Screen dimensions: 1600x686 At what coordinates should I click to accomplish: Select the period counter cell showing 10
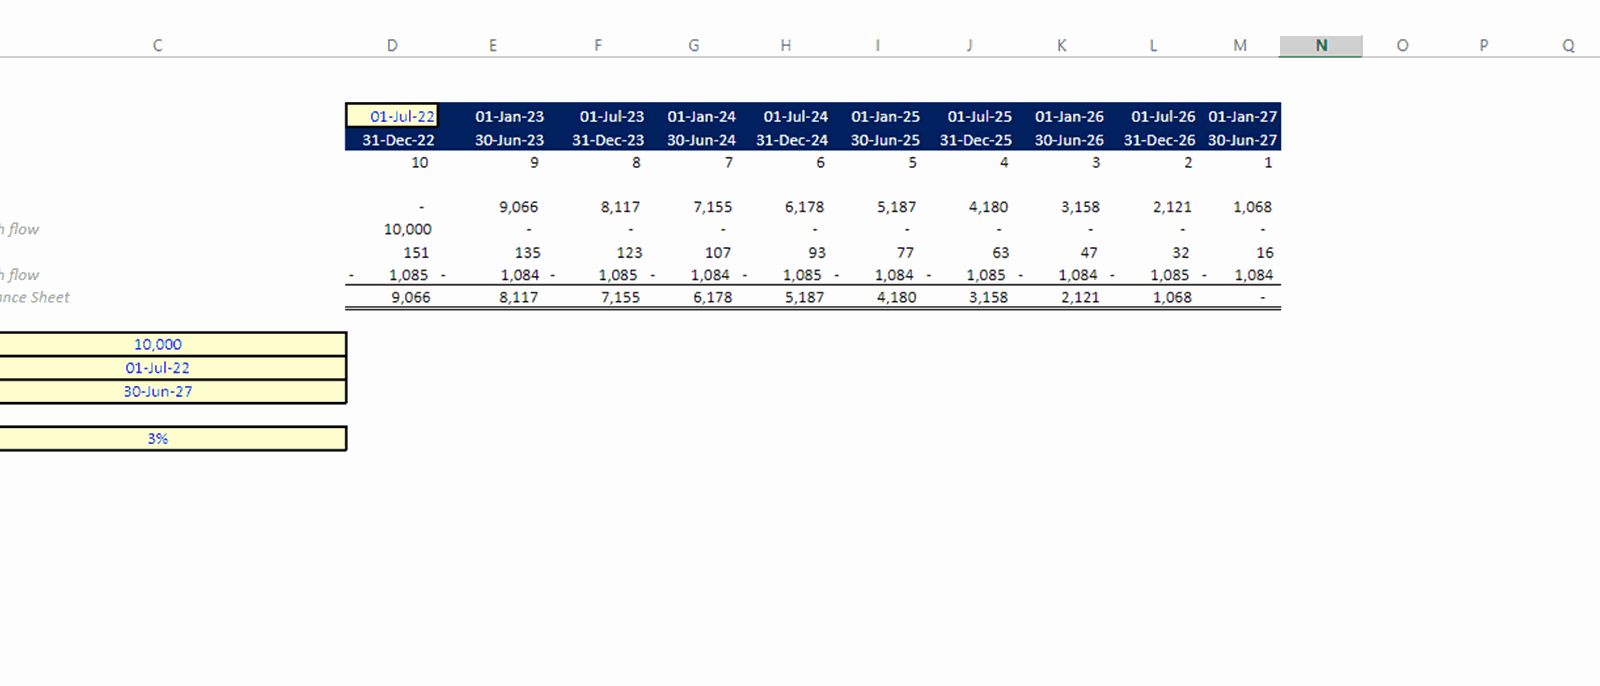(x=419, y=162)
